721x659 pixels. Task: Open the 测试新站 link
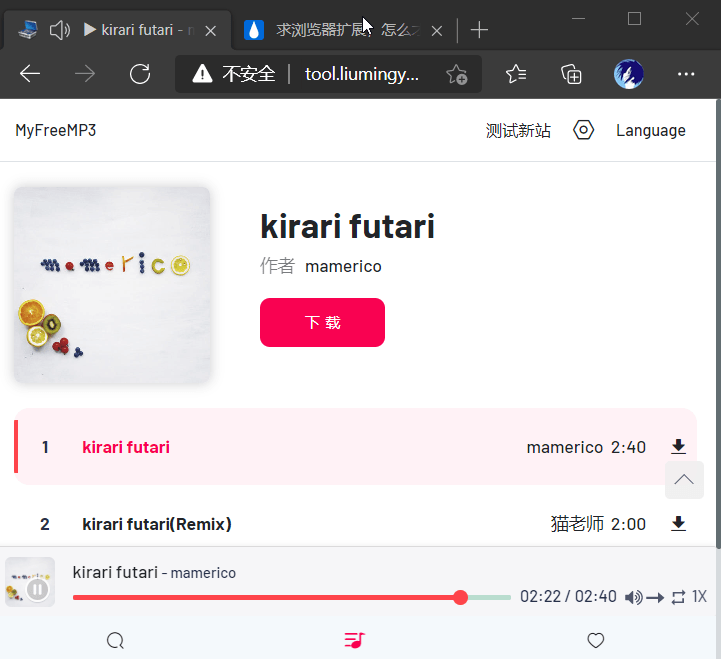[518, 131]
